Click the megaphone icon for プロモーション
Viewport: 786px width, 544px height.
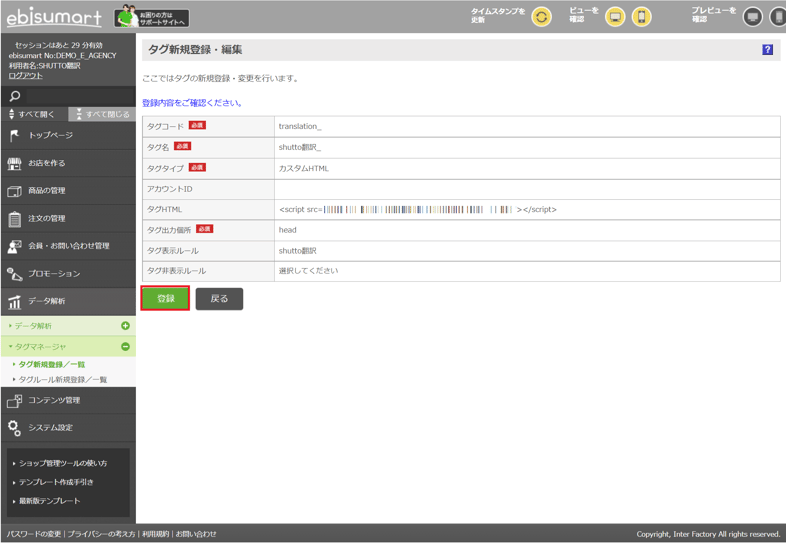point(15,274)
